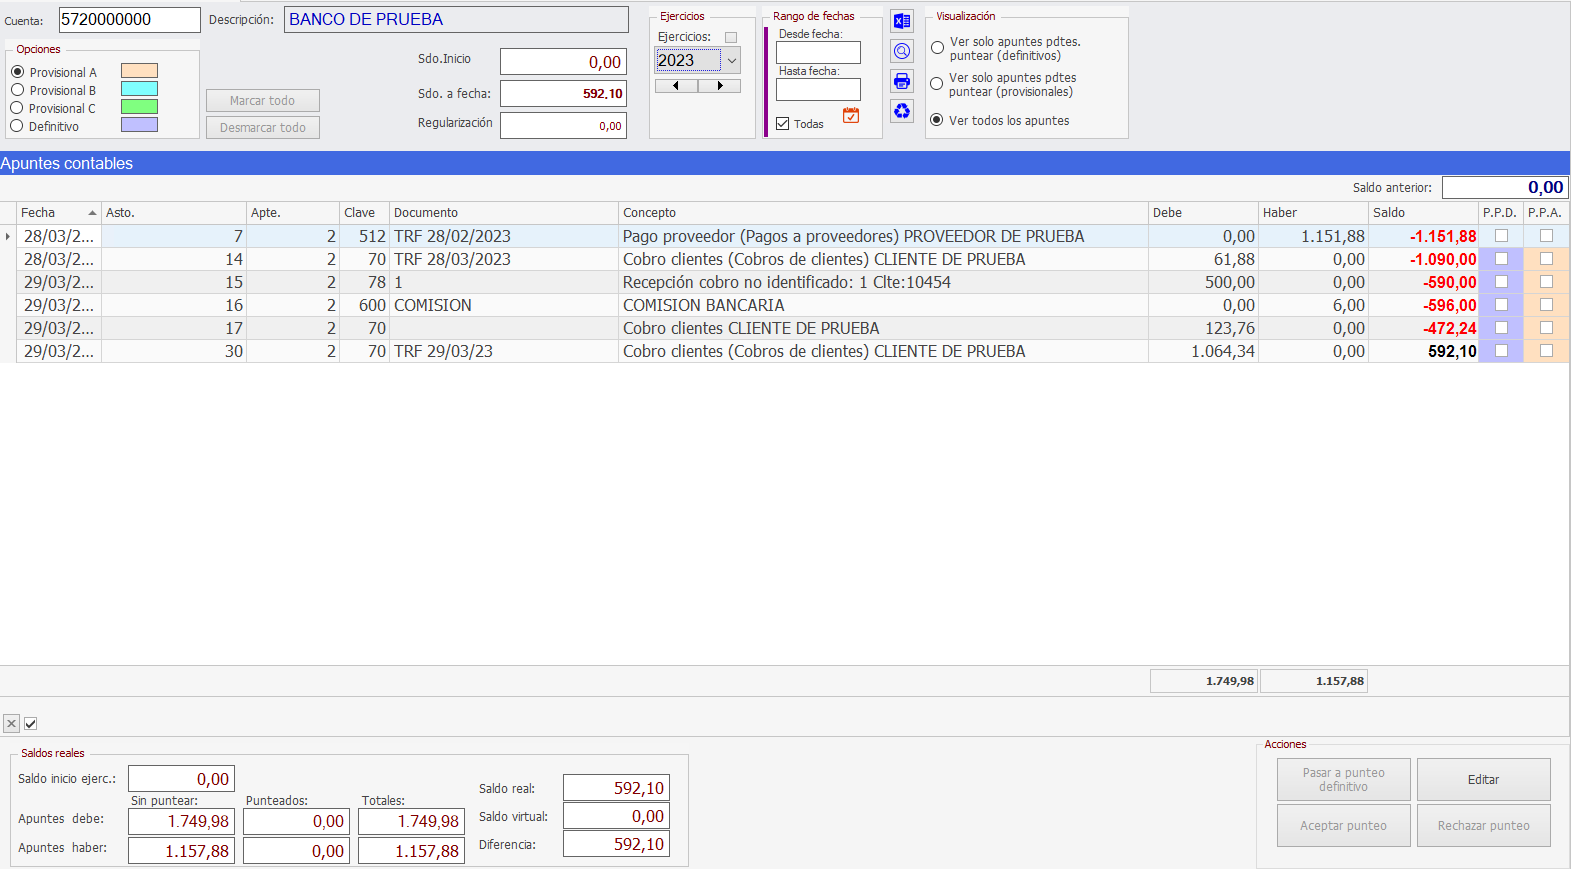Tick the P.P.D. checkbox for COMISION BANCARIA row

click(x=1501, y=305)
